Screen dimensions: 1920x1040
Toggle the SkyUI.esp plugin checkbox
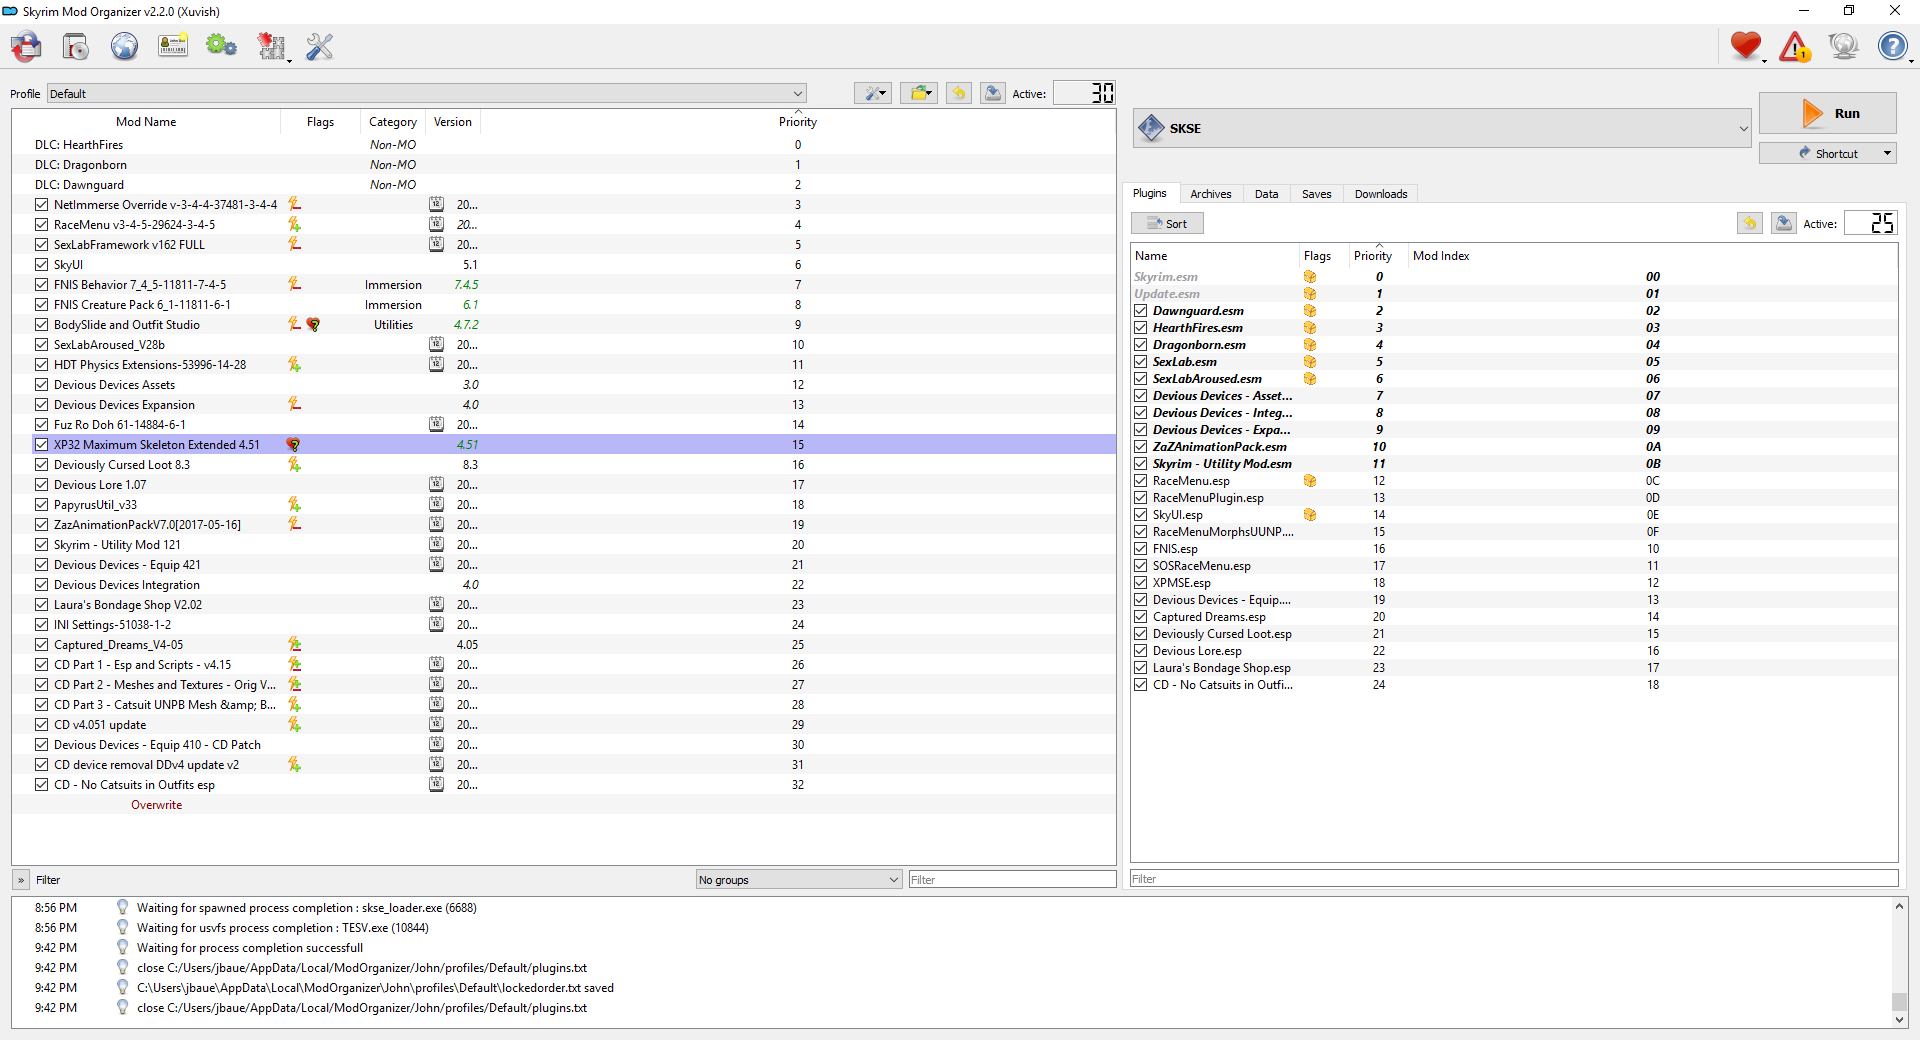(1141, 515)
